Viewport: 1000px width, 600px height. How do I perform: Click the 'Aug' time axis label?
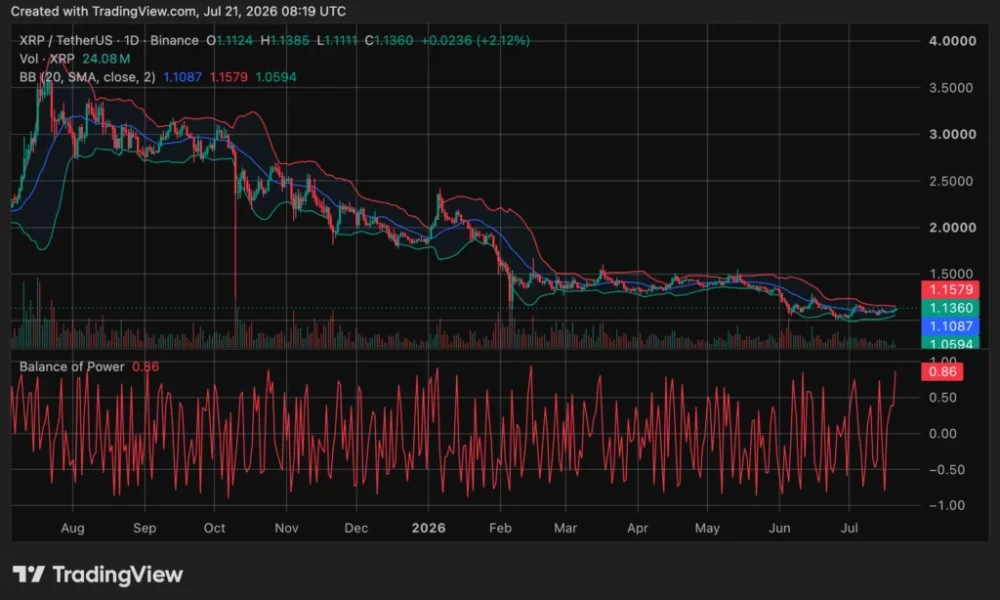72,529
